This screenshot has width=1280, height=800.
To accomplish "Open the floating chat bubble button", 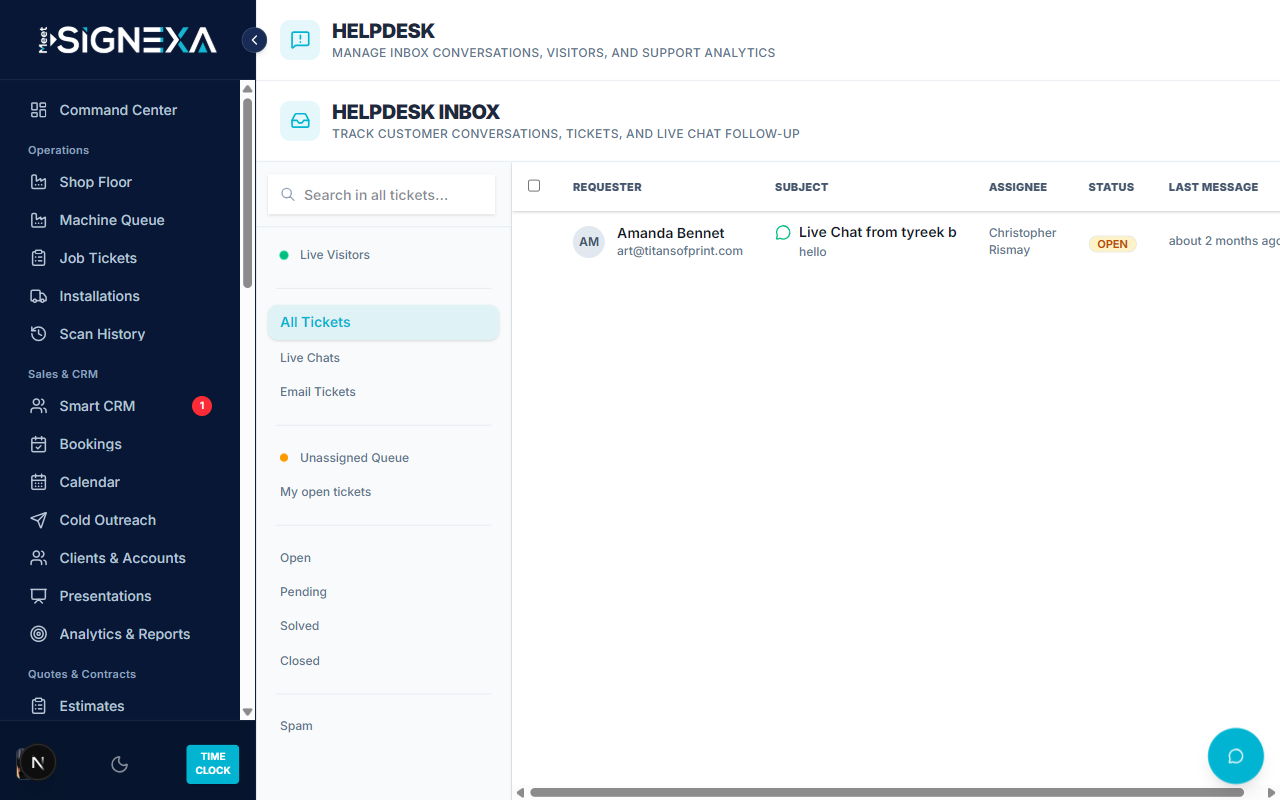I will point(1235,756).
